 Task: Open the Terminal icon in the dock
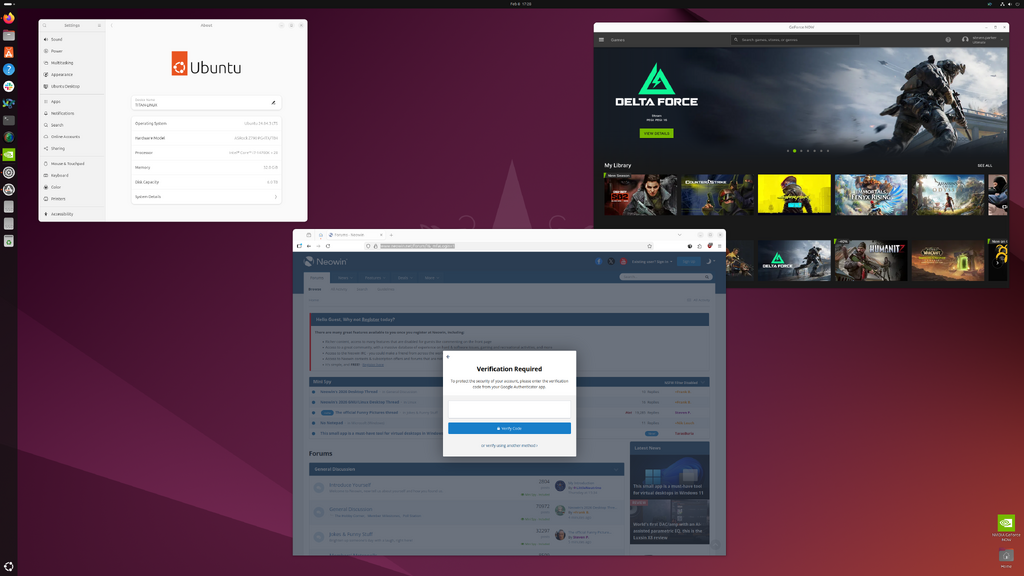pos(8,120)
